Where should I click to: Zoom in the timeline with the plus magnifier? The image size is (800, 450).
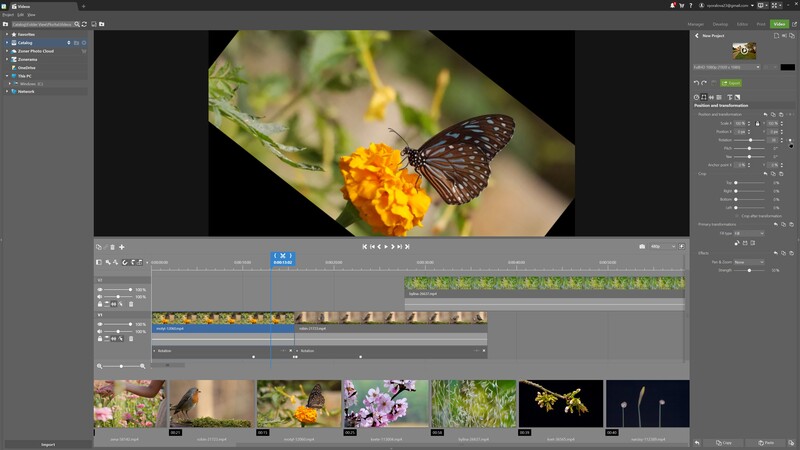pyautogui.click(x=142, y=366)
